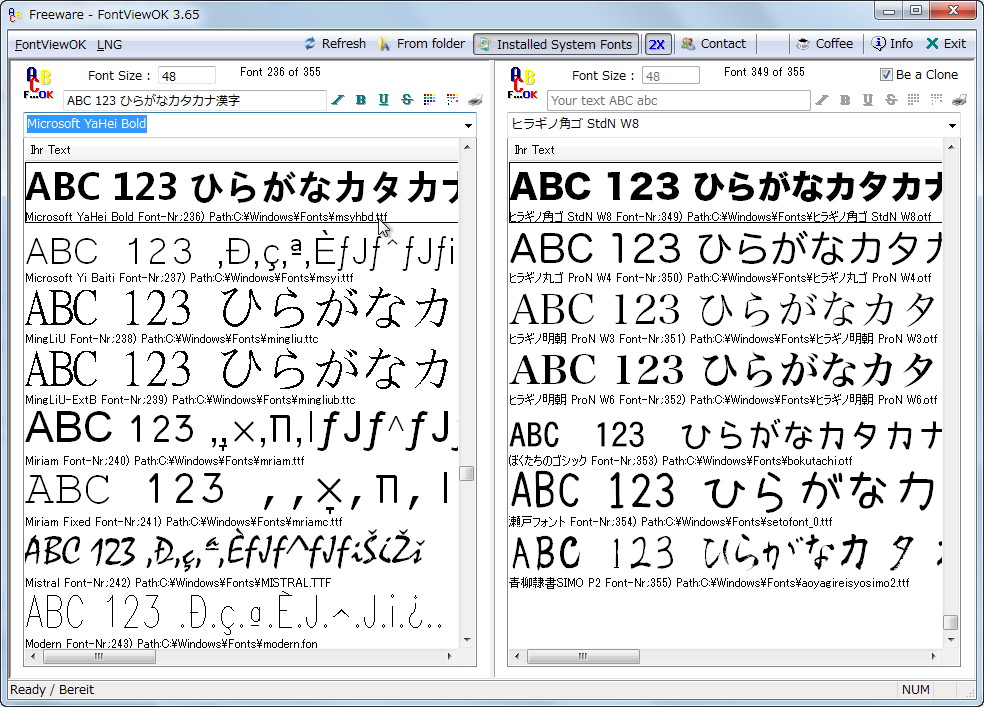The image size is (984, 707).
Task: Open printer options on the right panel
Action: coord(957,100)
